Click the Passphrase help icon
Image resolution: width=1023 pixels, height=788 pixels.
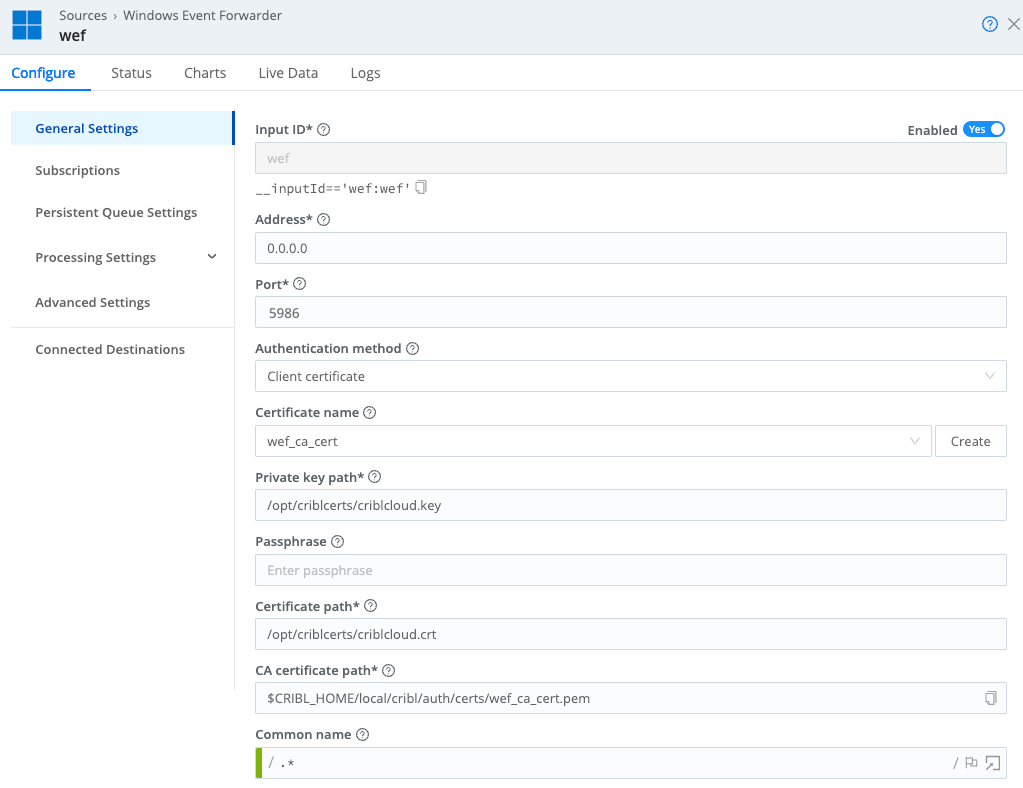(336, 540)
